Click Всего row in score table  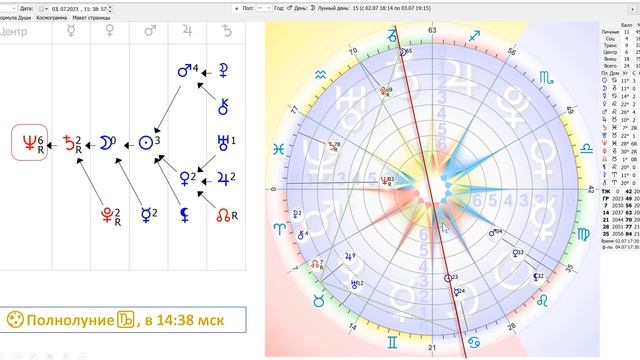coord(620,66)
